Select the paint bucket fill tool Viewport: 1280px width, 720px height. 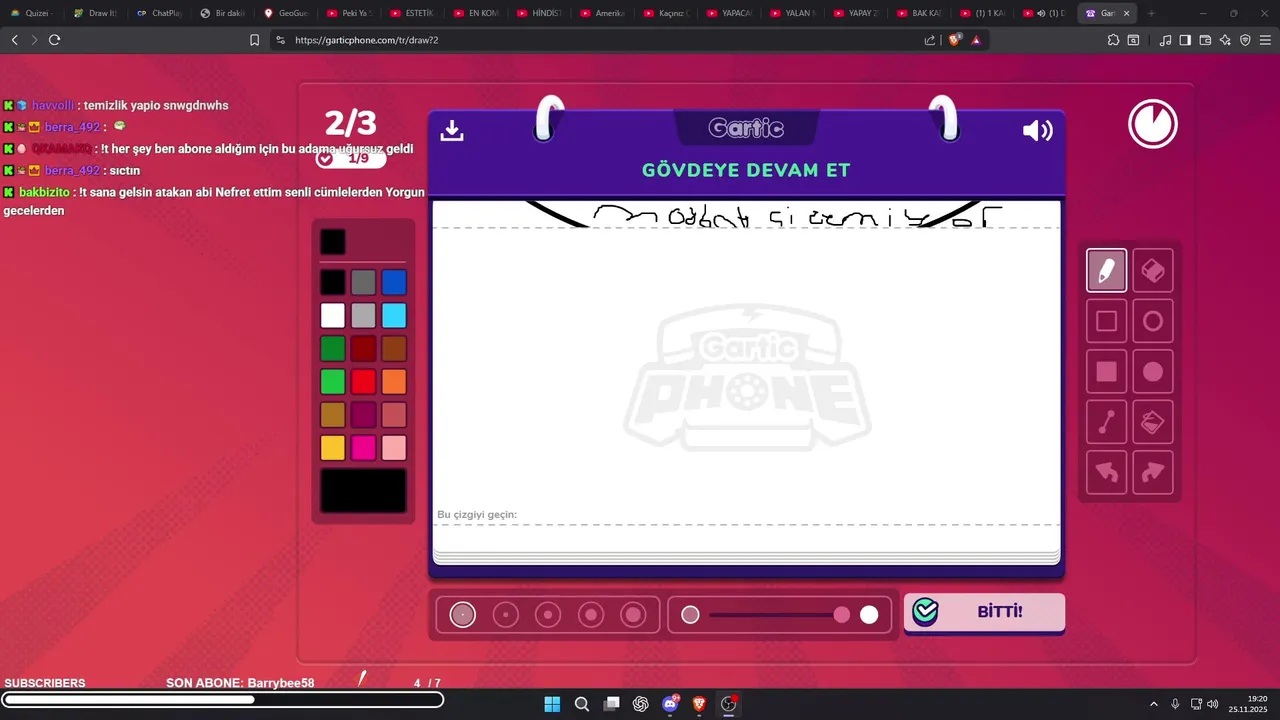[1153, 422]
